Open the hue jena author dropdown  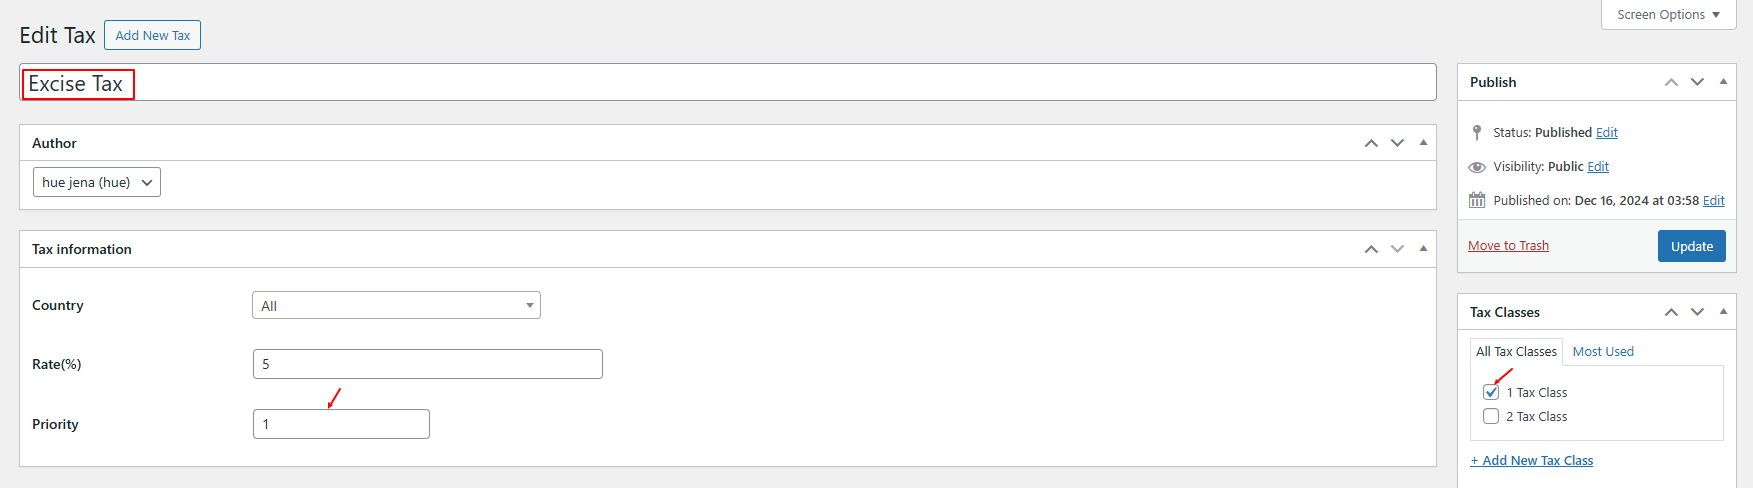point(97,182)
